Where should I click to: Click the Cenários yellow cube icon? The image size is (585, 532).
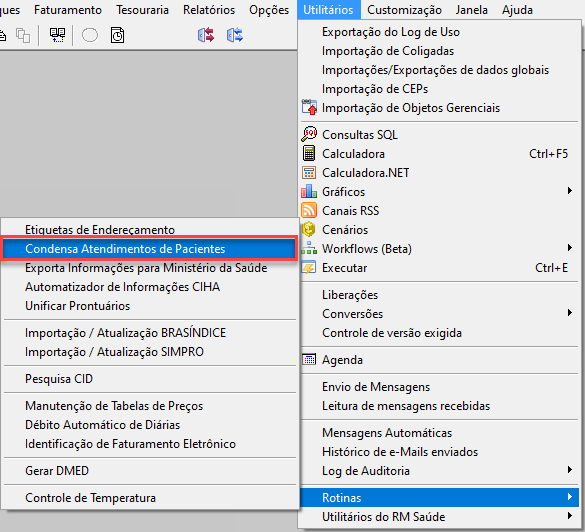pyautogui.click(x=309, y=229)
